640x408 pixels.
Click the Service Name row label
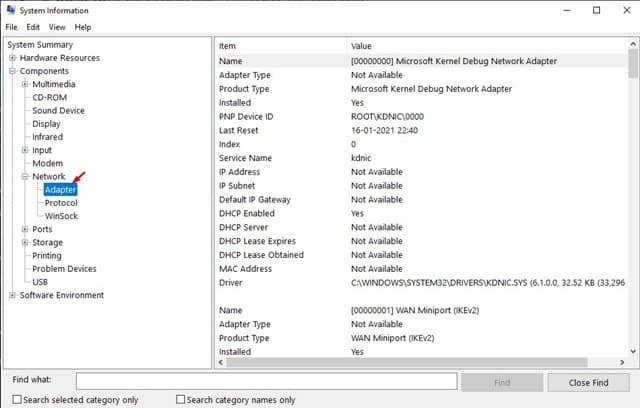[245, 158]
